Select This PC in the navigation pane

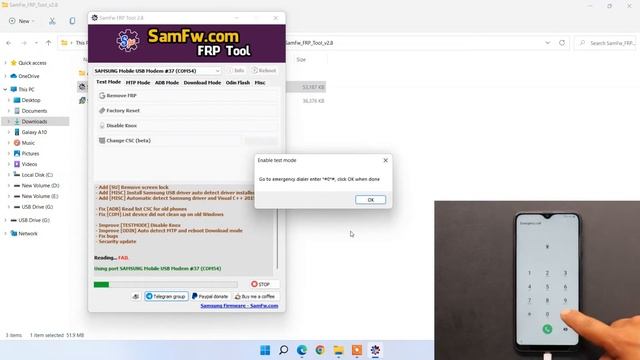tap(26, 89)
